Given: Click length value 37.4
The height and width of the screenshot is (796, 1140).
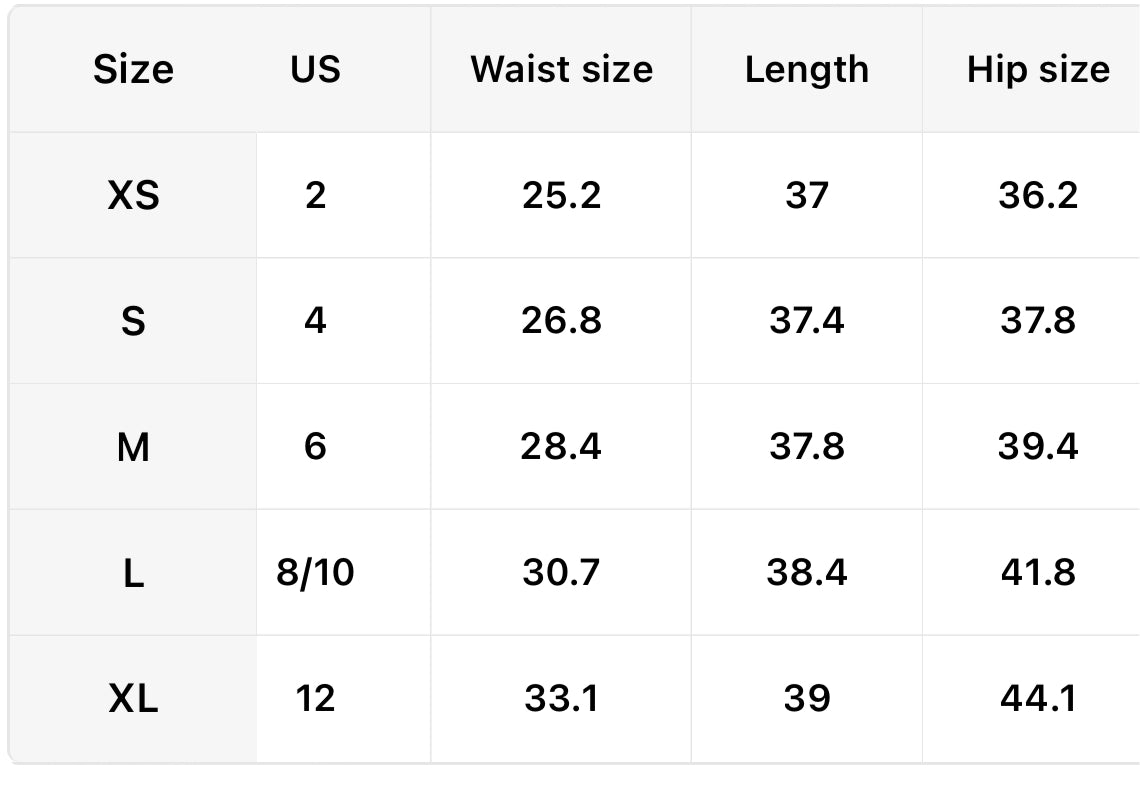Looking at the screenshot, I should 806,321.
